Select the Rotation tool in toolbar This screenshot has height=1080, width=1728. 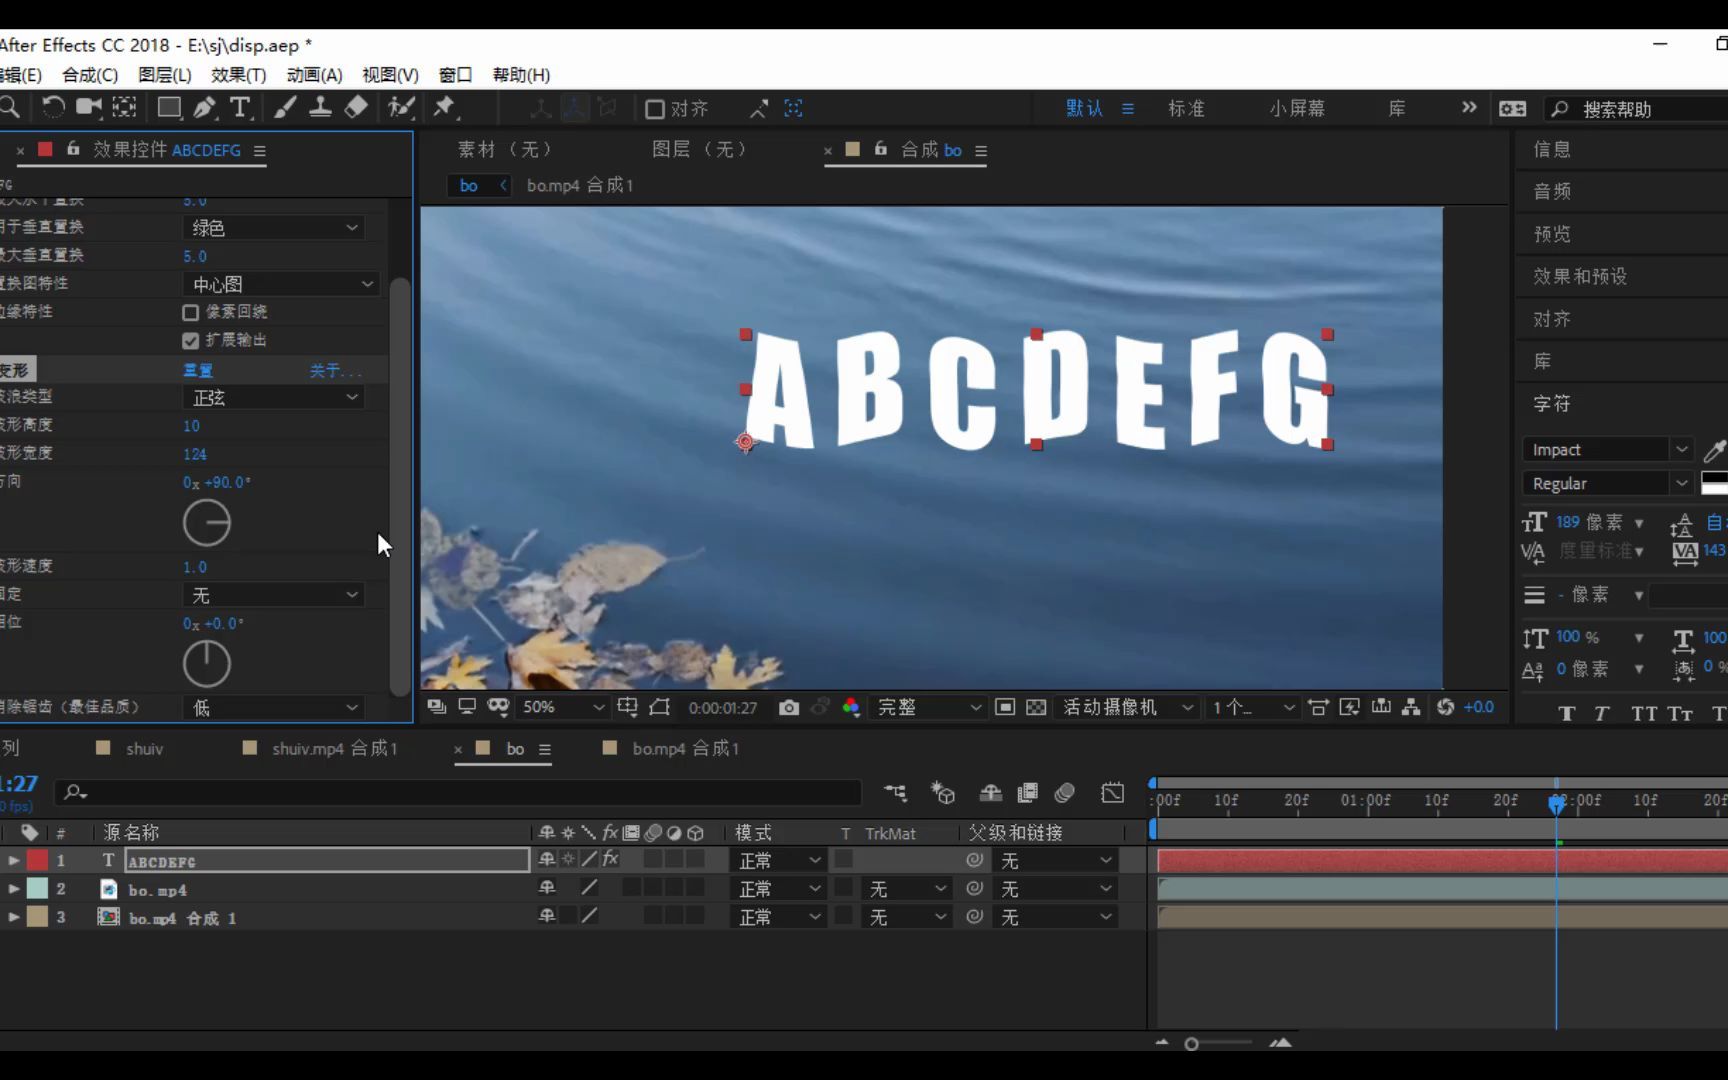click(x=52, y=108)
